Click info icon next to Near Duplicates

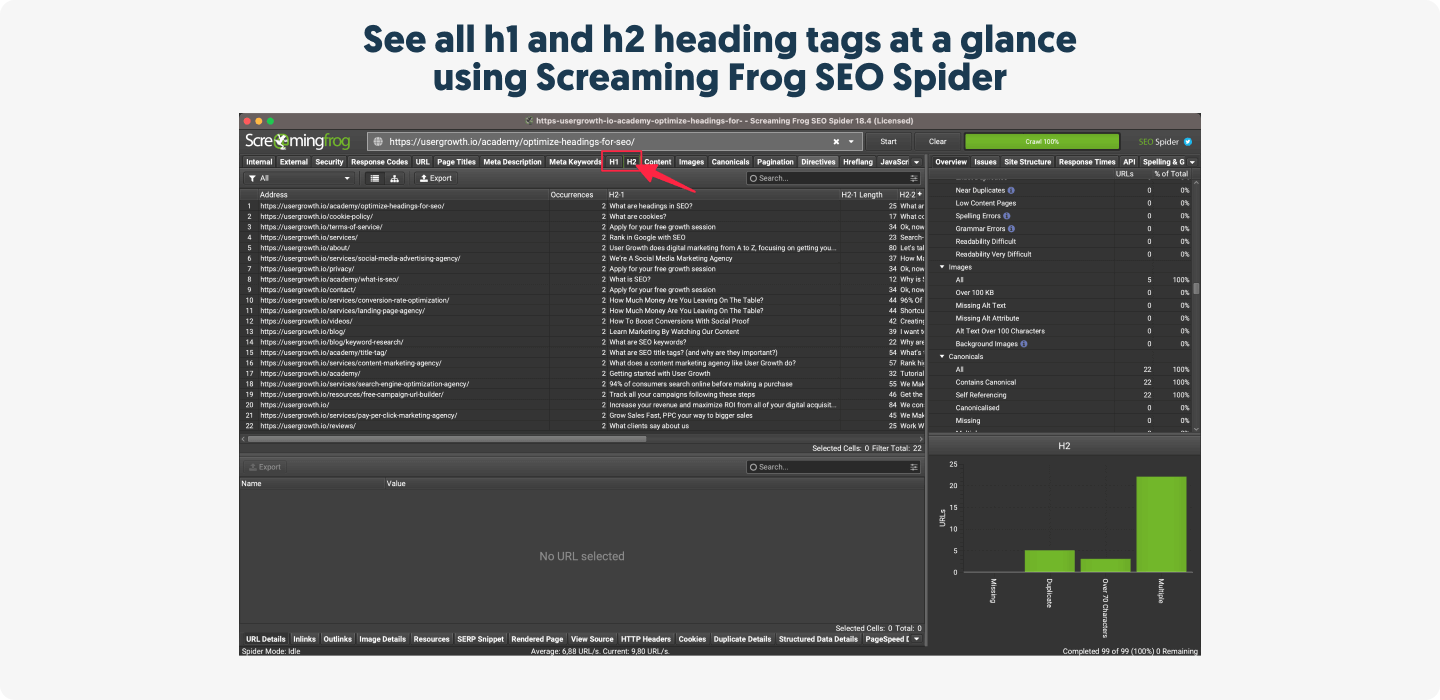click(x=1011, y=190)
